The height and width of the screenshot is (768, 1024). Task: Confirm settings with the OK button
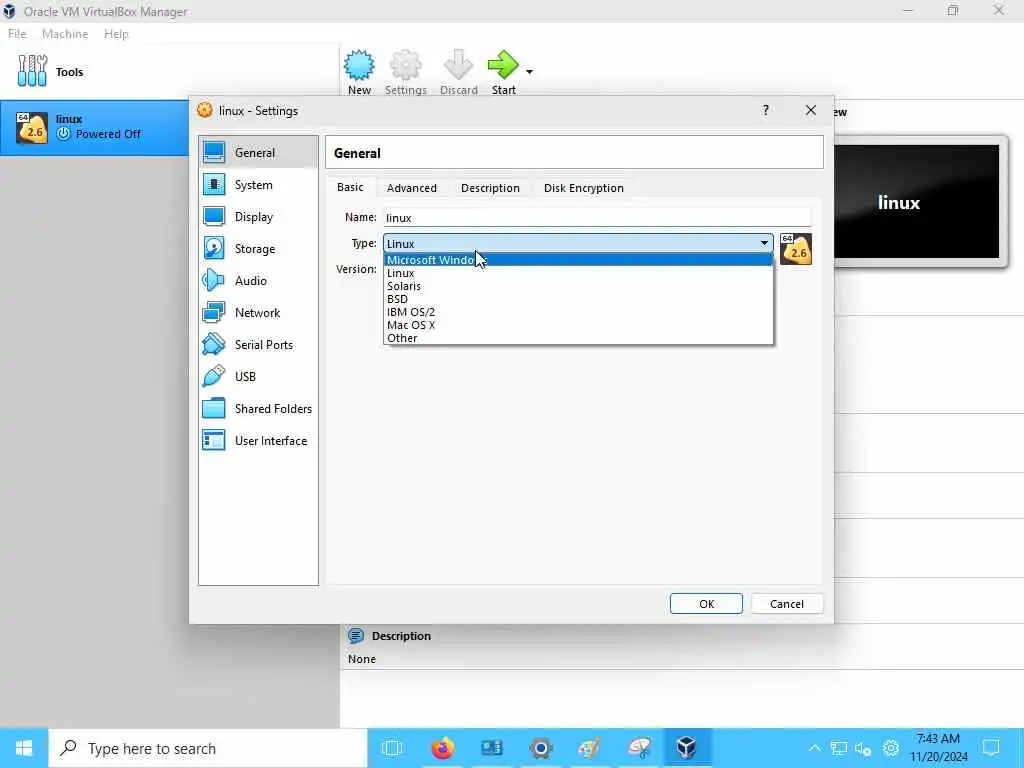pos(706,603)
